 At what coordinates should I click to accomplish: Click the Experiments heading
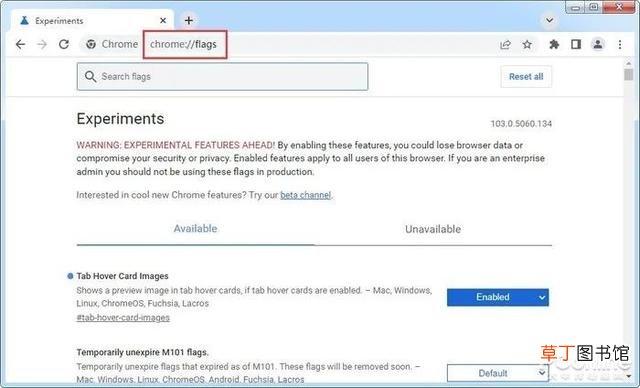coord(120,119)
